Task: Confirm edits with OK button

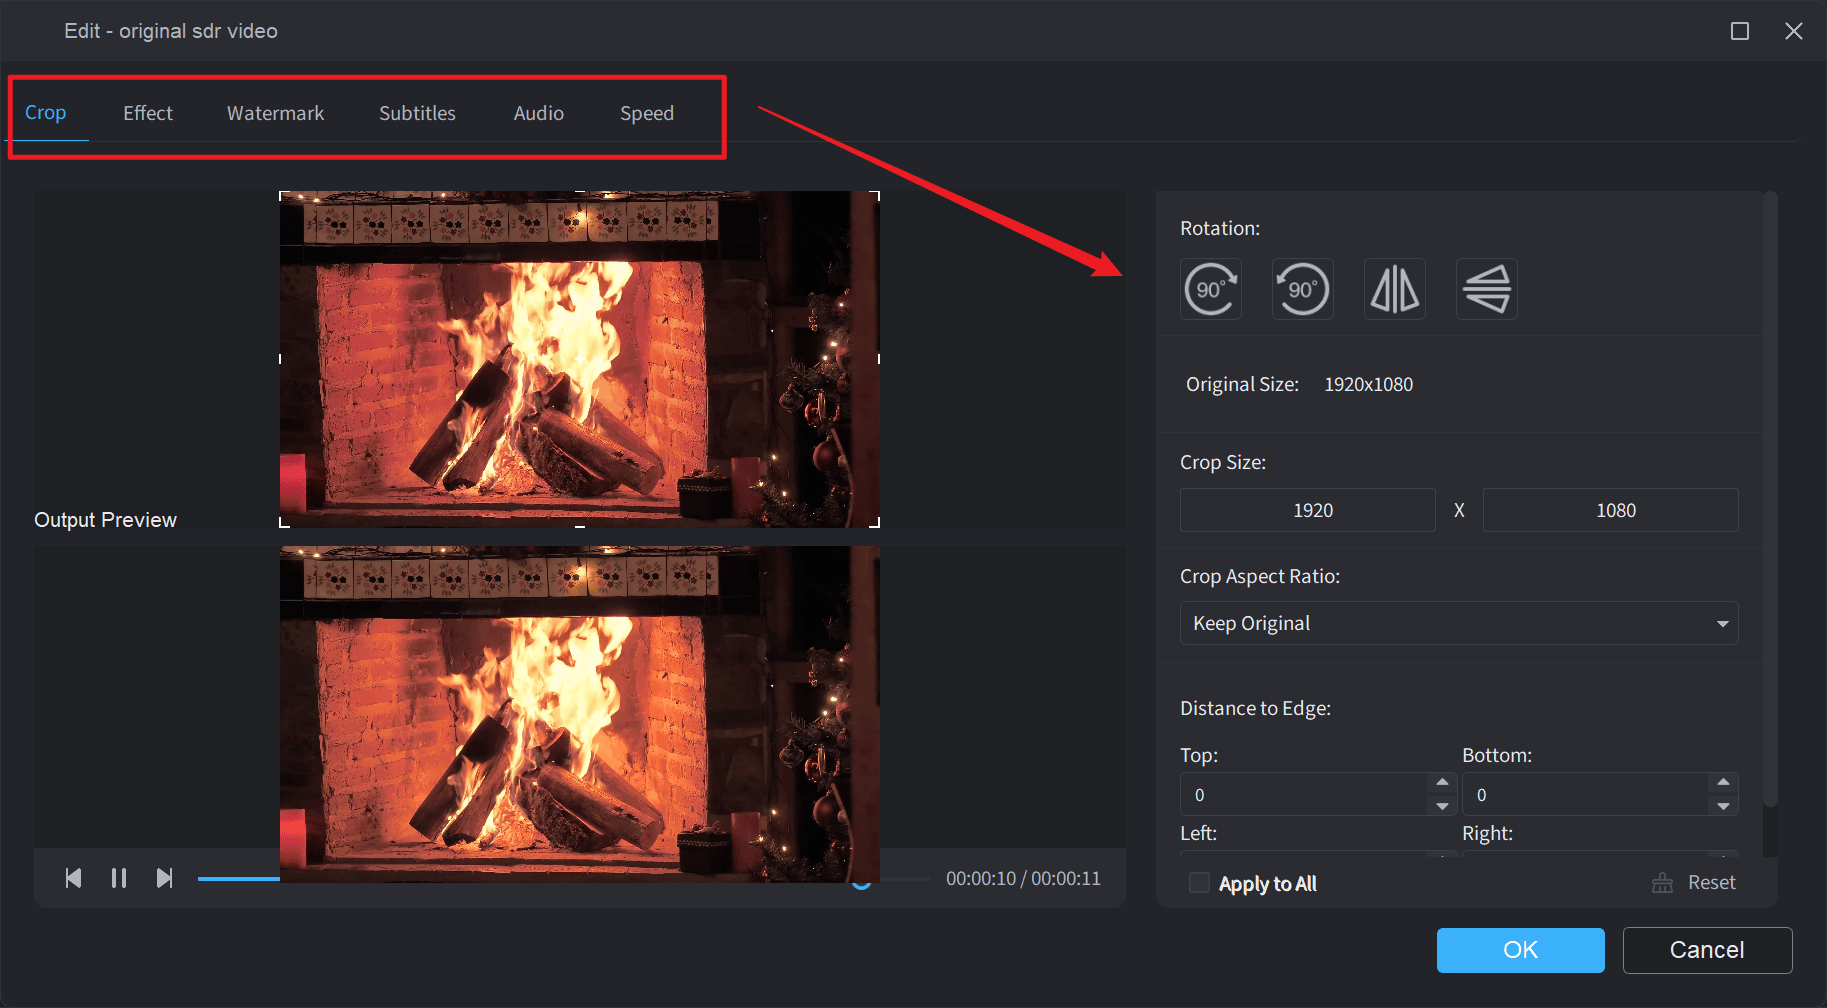Action: point(1521,950)
